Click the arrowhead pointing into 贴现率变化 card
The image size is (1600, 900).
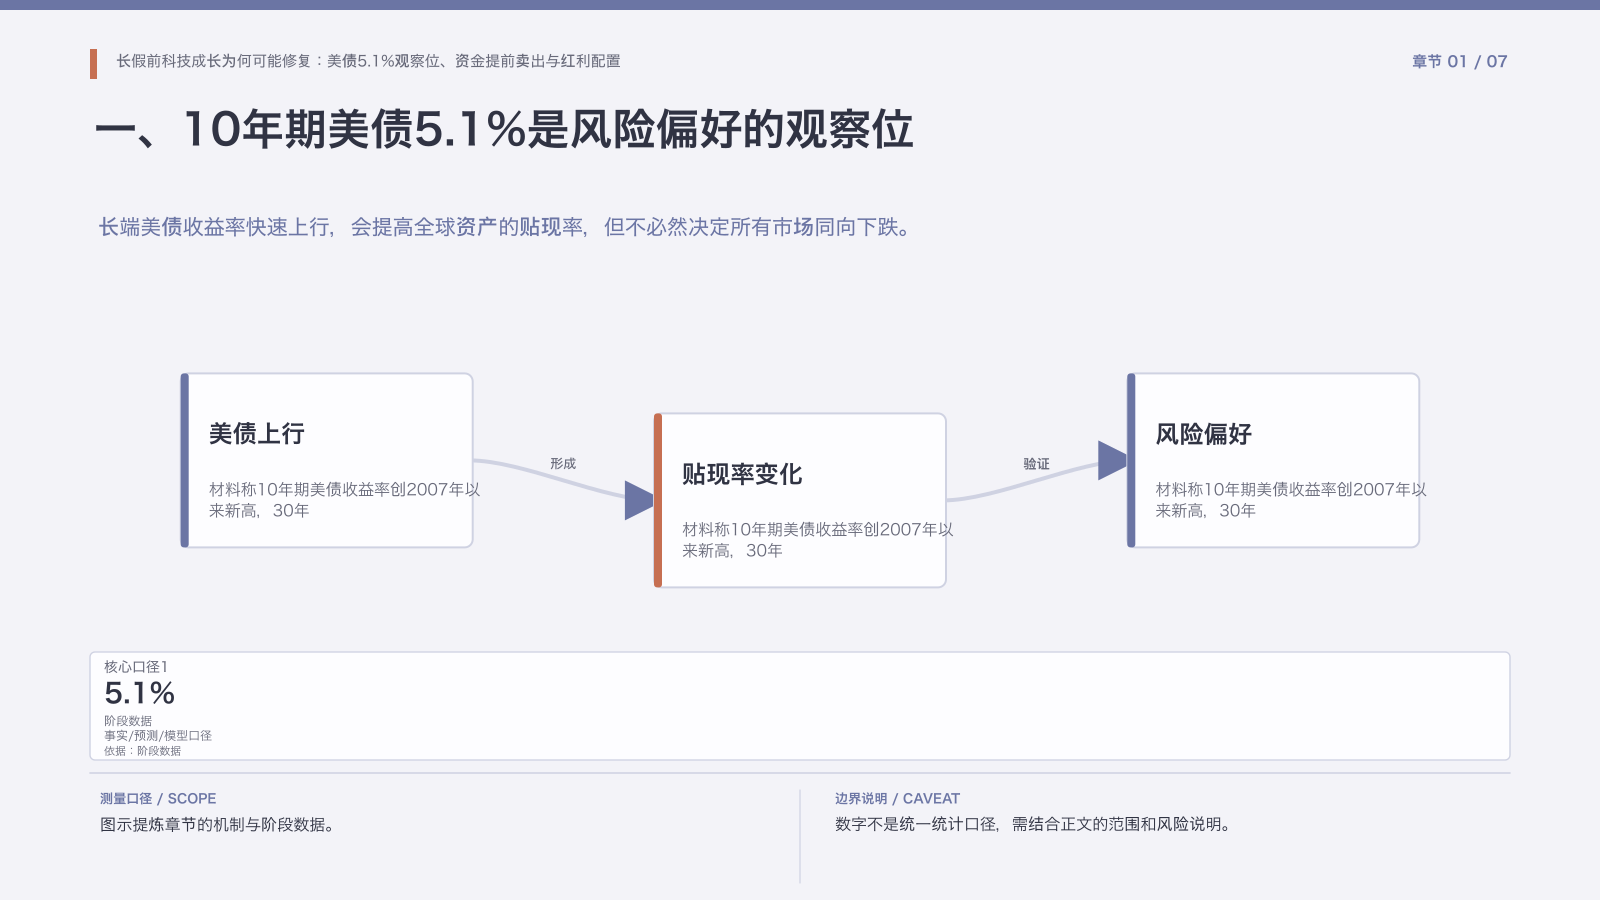tap(640, 500)
